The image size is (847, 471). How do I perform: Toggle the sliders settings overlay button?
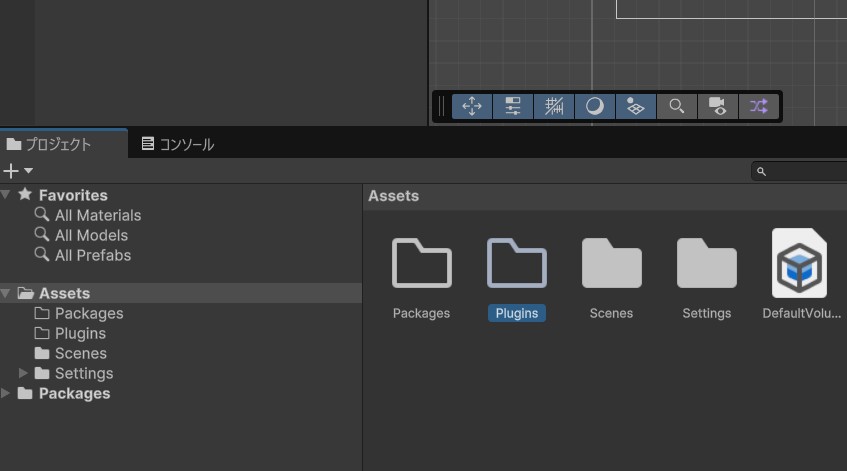513,106
